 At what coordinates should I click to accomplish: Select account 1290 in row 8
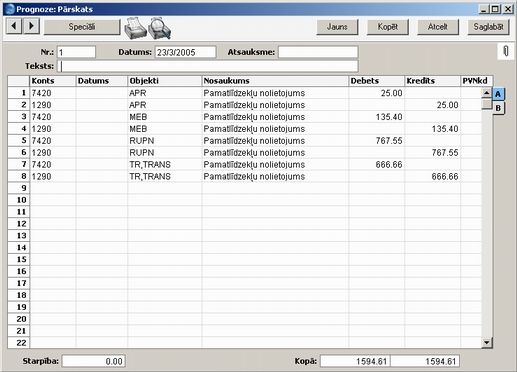tap(41, 176)
